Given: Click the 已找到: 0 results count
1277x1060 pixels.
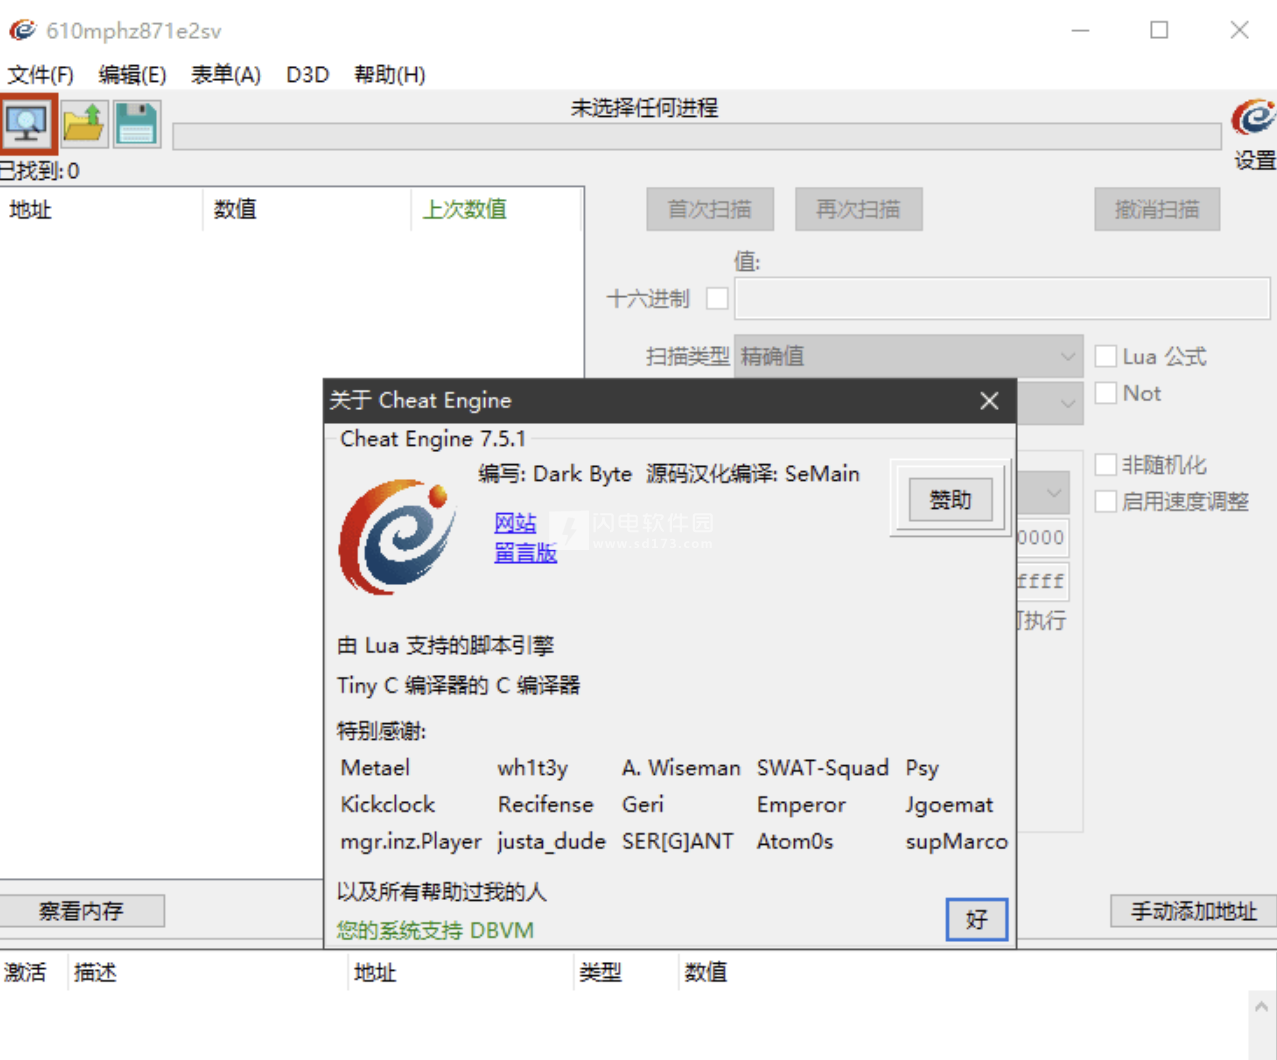Looking at the screenshot, I should coord(39,171).
